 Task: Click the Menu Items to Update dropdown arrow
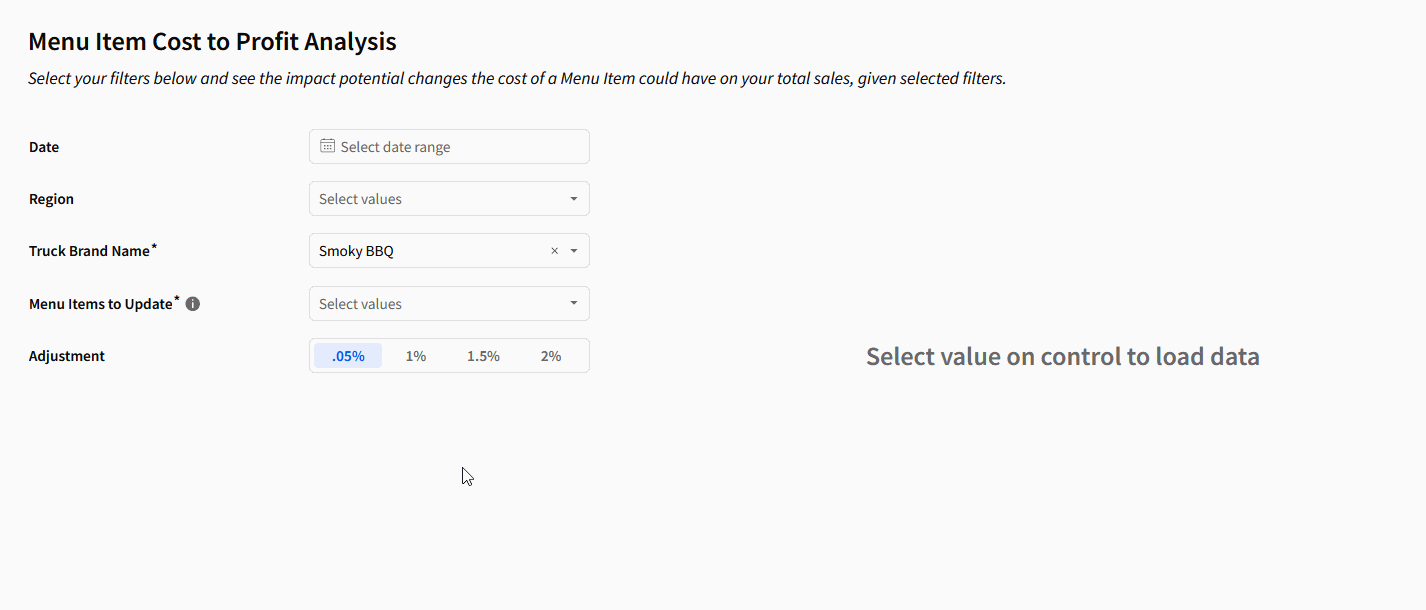tap(574, 304)
